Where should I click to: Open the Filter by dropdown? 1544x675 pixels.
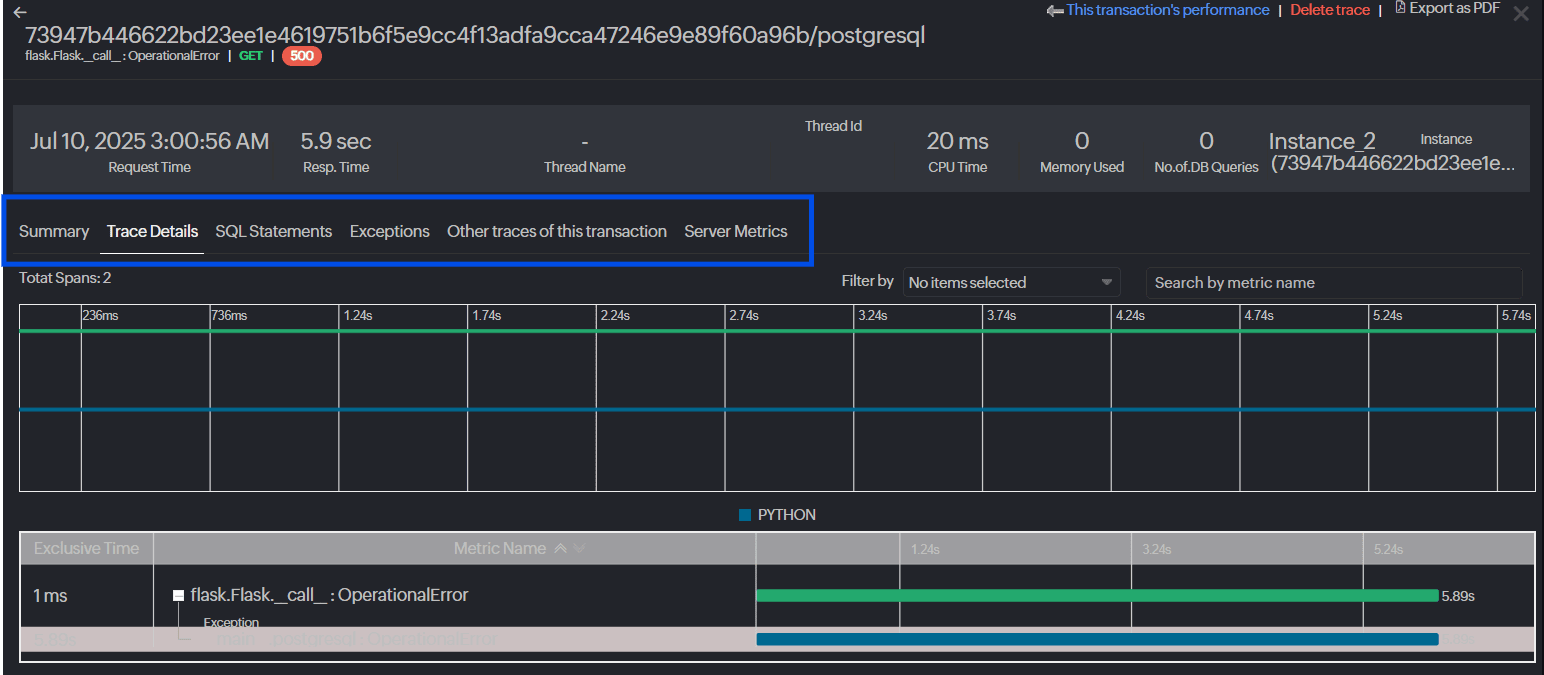pos(1011,283)
